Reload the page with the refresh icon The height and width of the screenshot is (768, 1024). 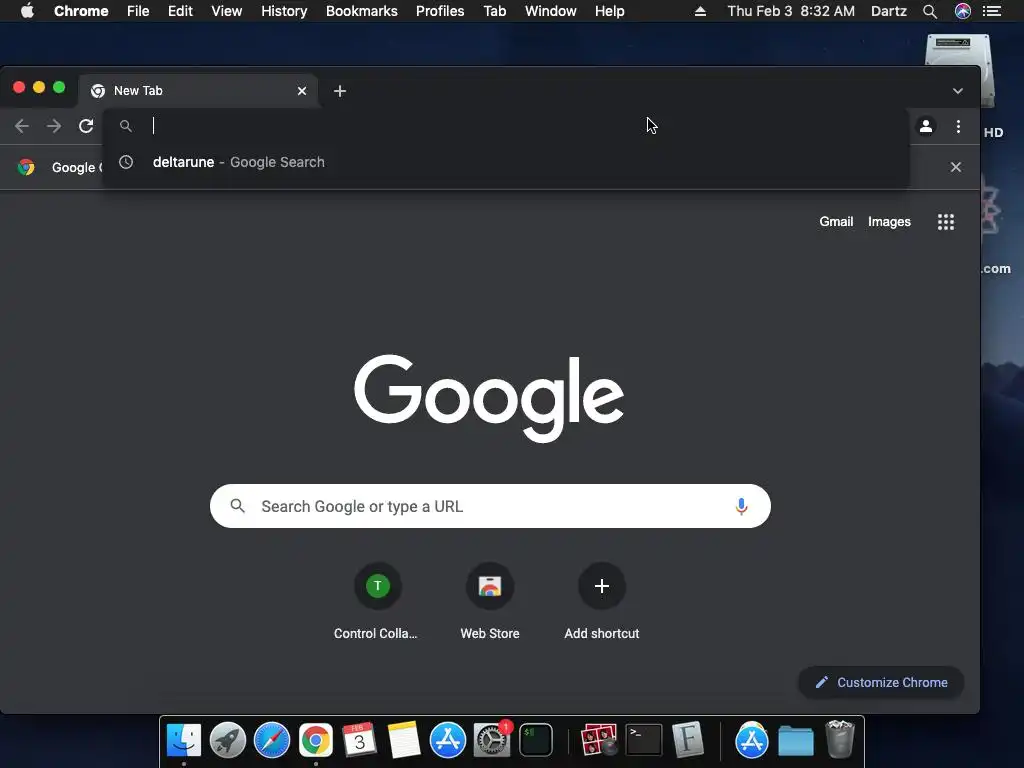click(86, 126)
